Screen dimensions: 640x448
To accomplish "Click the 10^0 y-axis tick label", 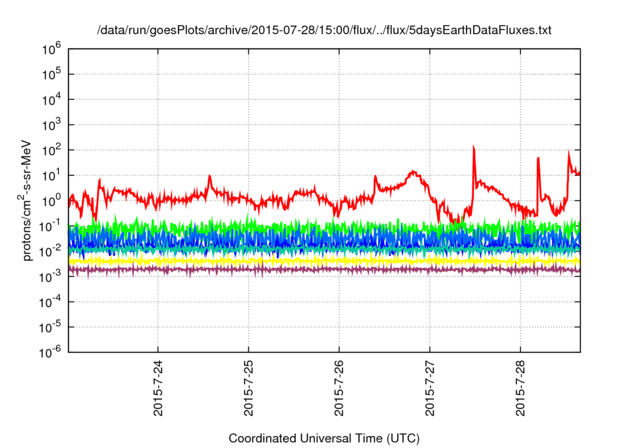I will click(x=51, y=202).
